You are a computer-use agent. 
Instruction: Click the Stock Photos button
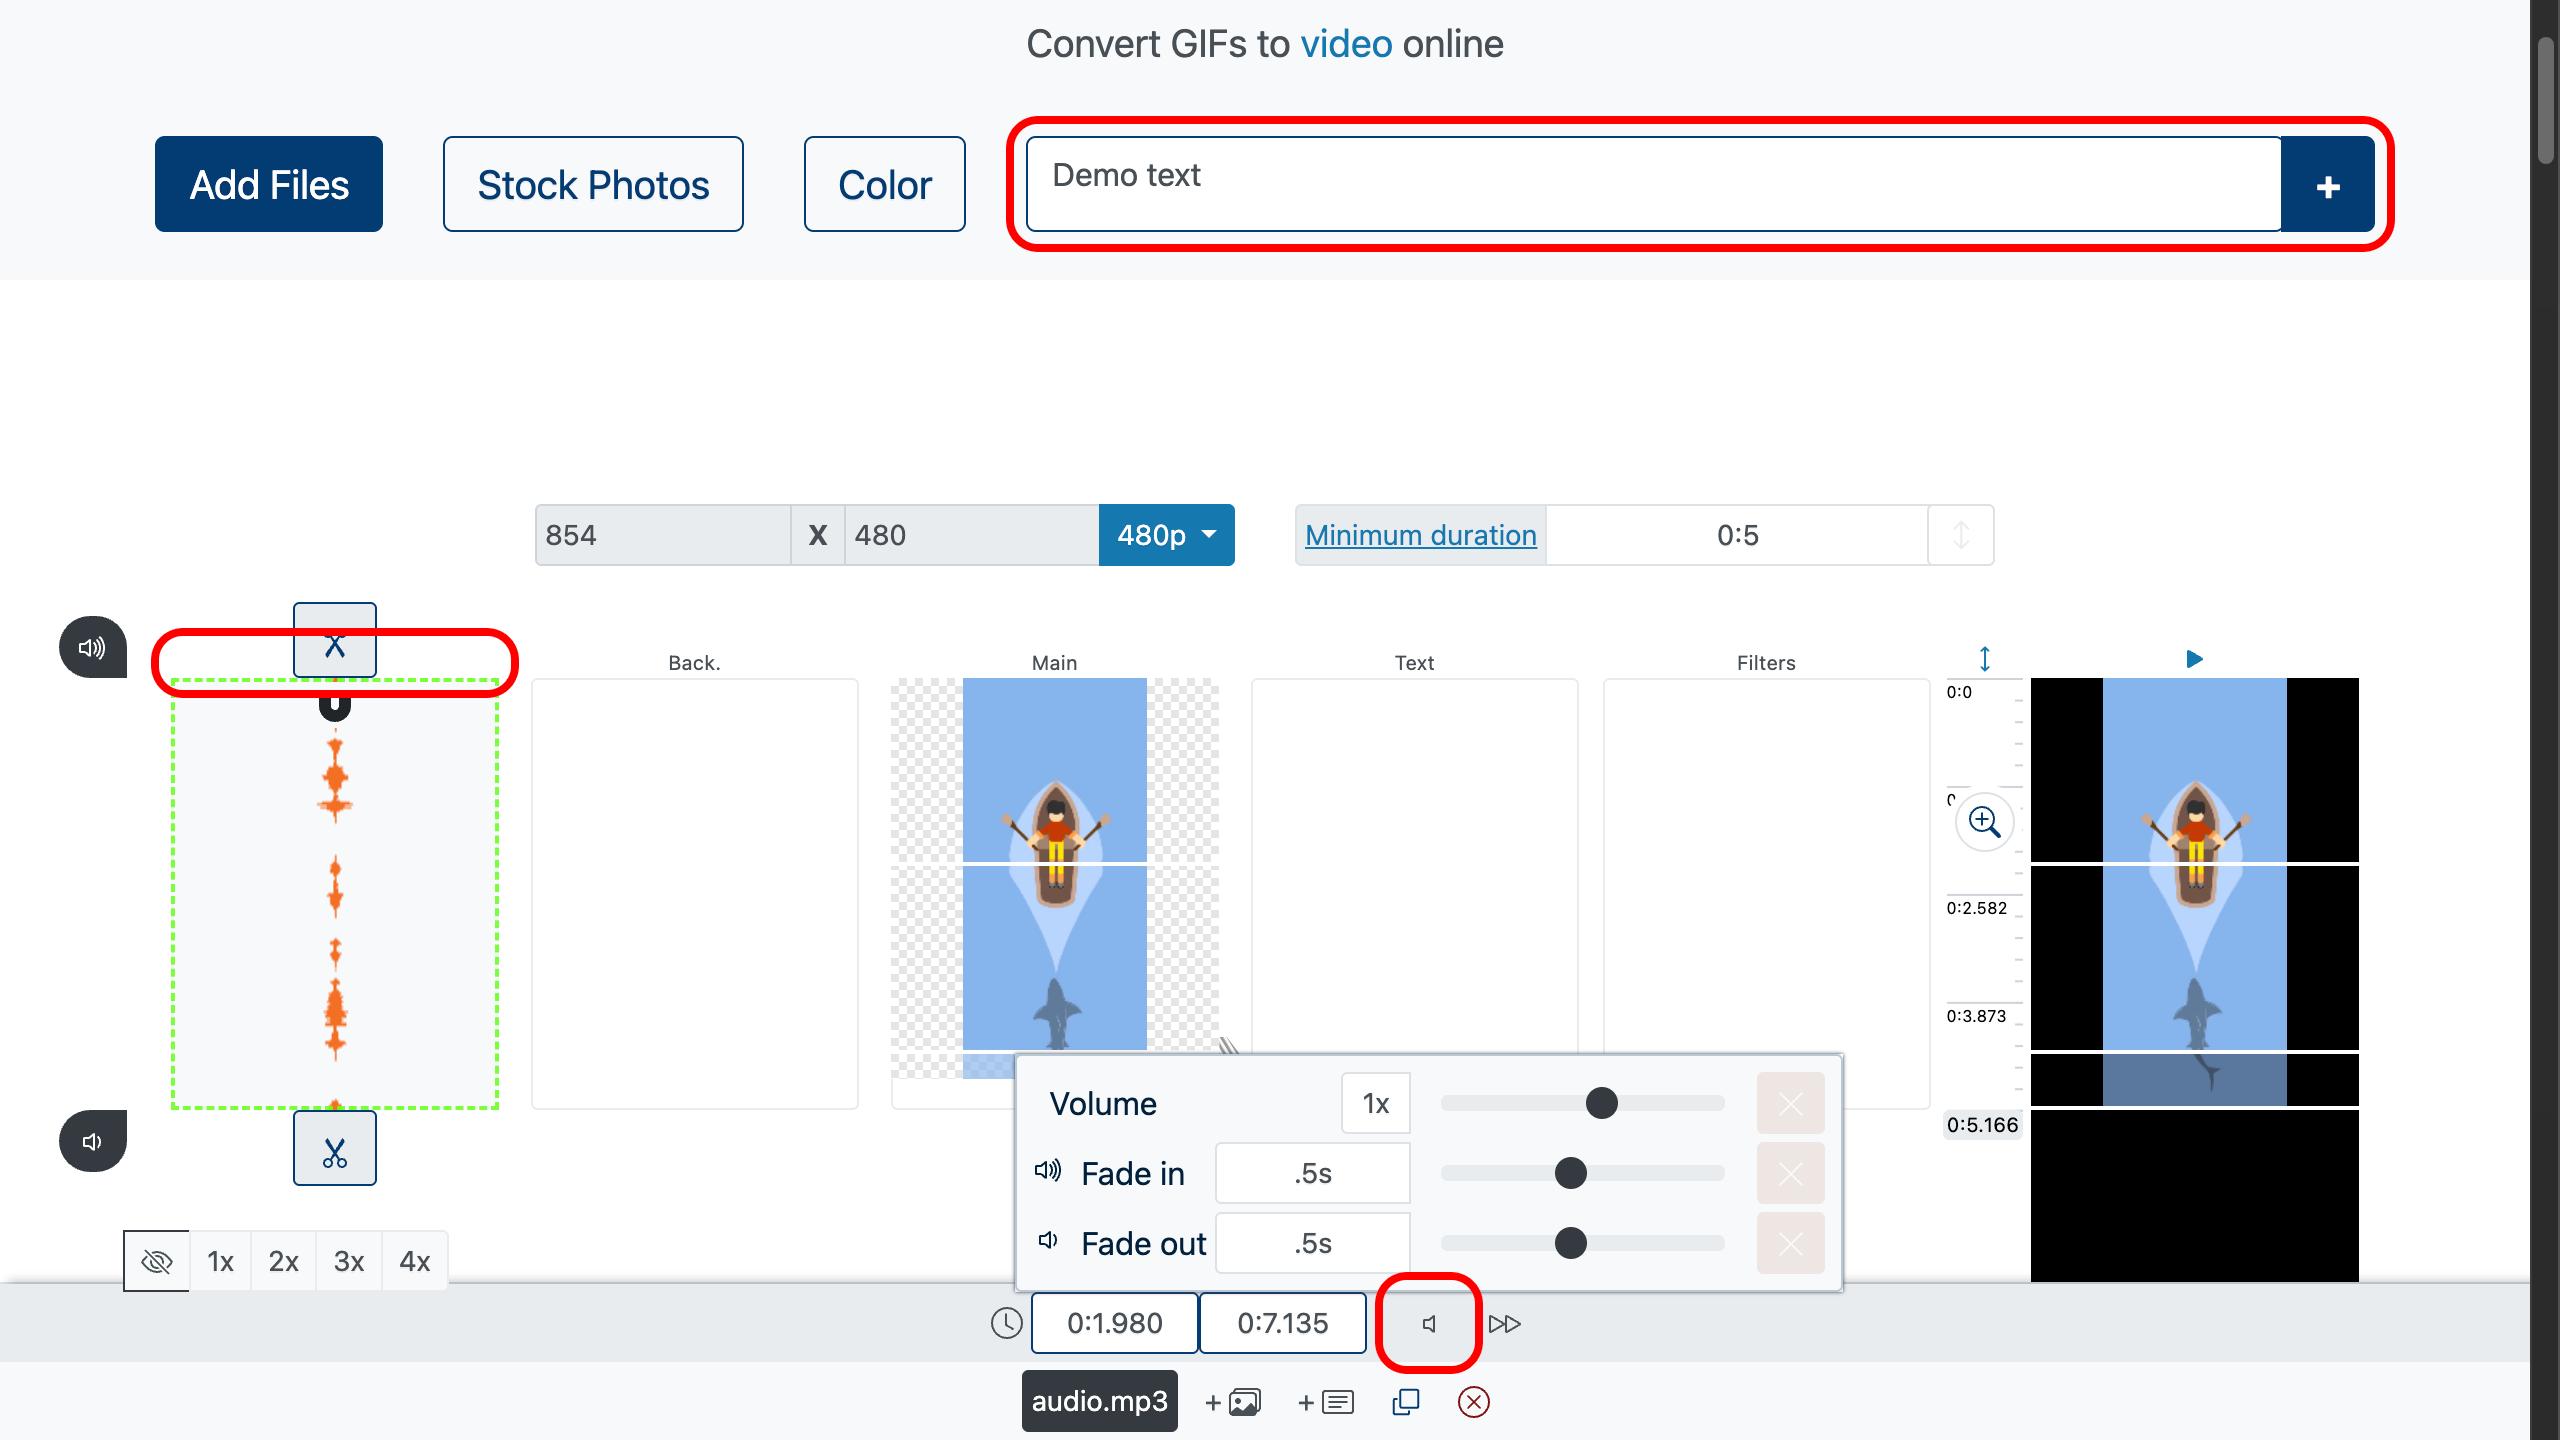(593, 185)
